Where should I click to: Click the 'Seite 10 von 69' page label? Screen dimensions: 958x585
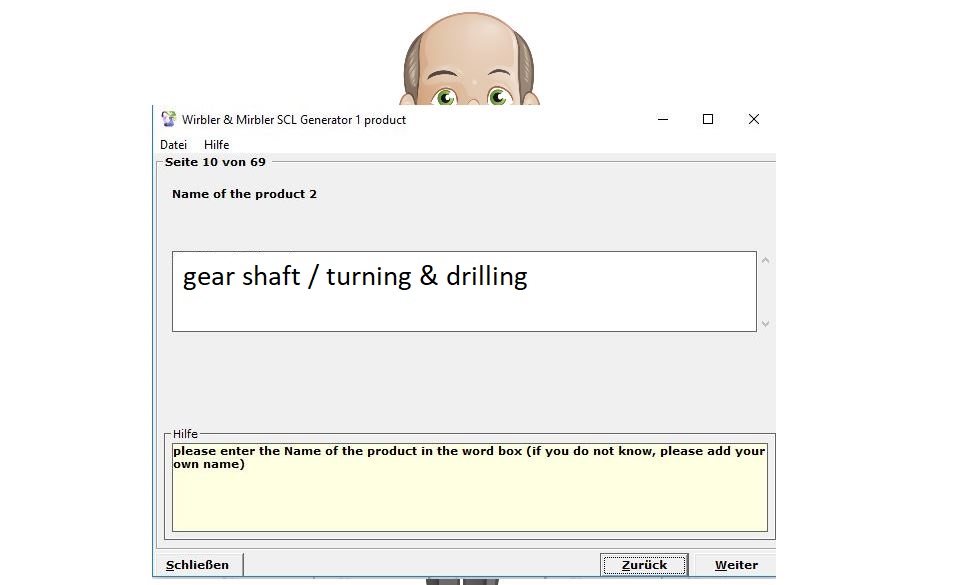(x=215, y=162)
